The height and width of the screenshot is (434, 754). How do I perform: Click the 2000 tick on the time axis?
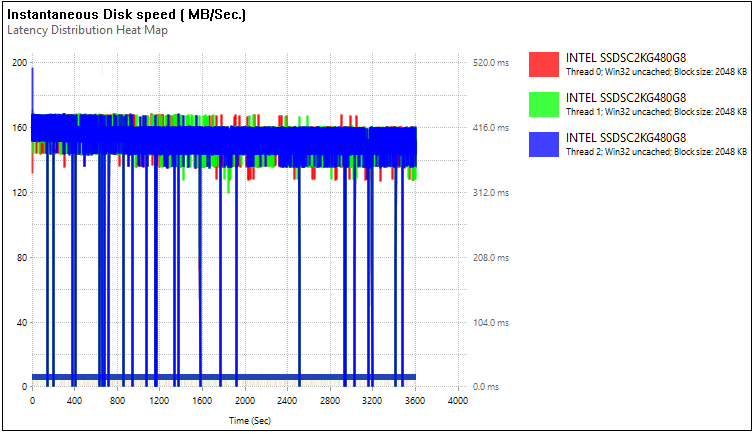[245, 400]
